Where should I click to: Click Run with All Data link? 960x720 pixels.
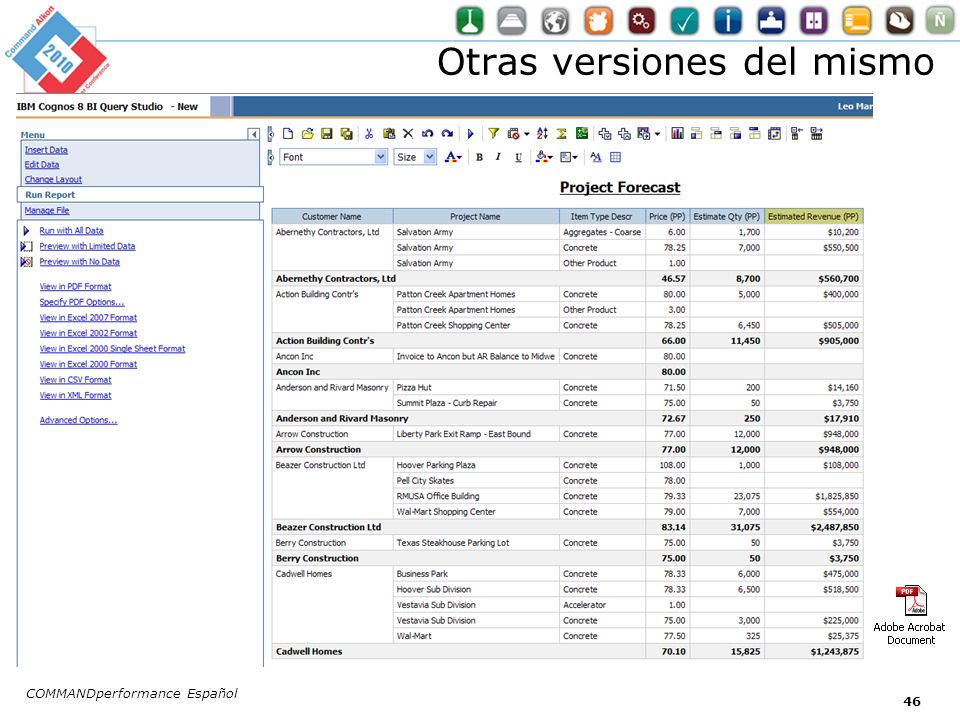72,231
